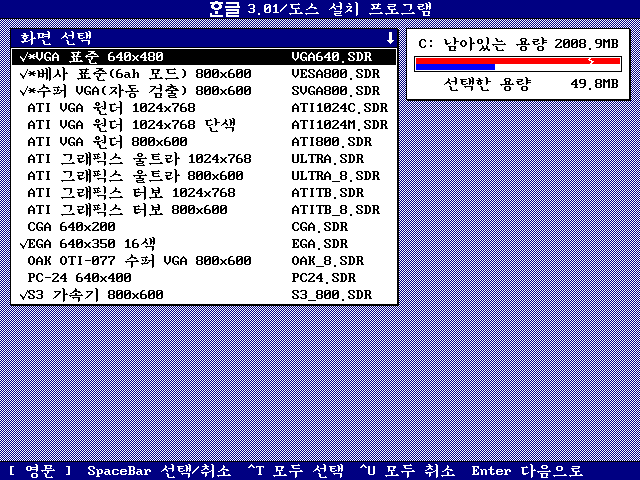Viewport: 640px width, 480px height.
Task: Click file name OAK_8.SDR
Action: pyautogui.click(x=327, y=261)
